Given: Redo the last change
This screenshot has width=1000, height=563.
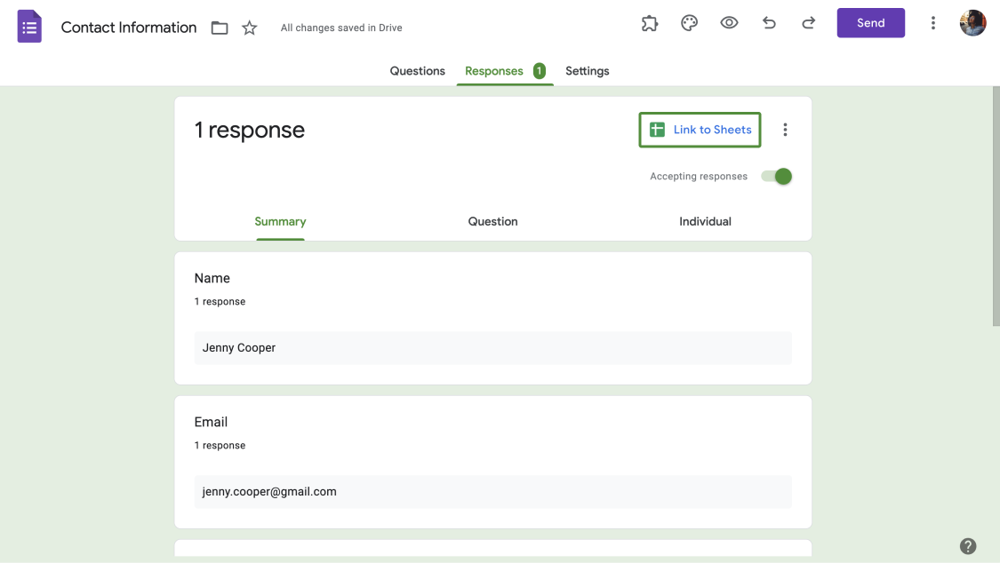Looking at the screenshot, I should pyautogui.click(x=808, y=23).
